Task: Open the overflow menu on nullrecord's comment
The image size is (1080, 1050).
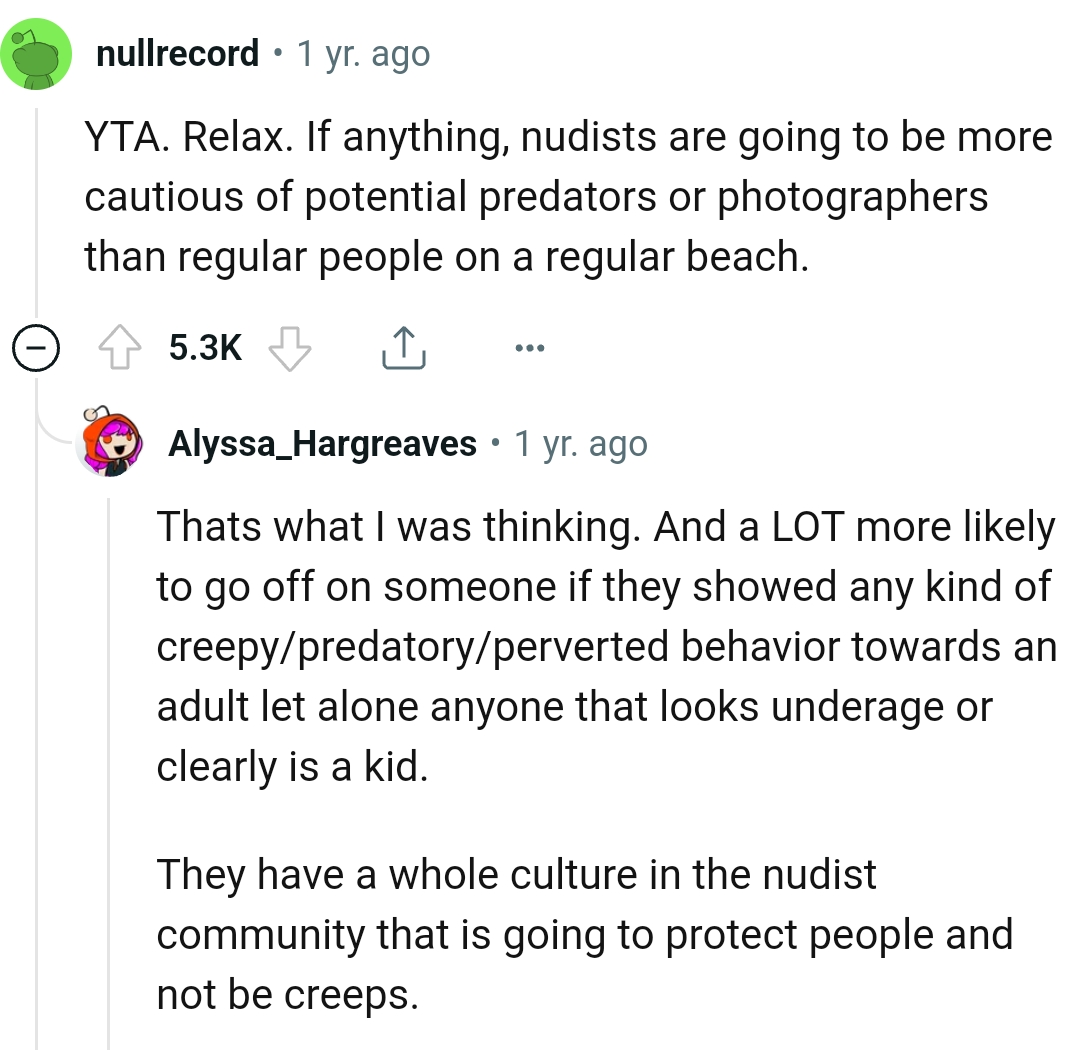Action: 529,347
